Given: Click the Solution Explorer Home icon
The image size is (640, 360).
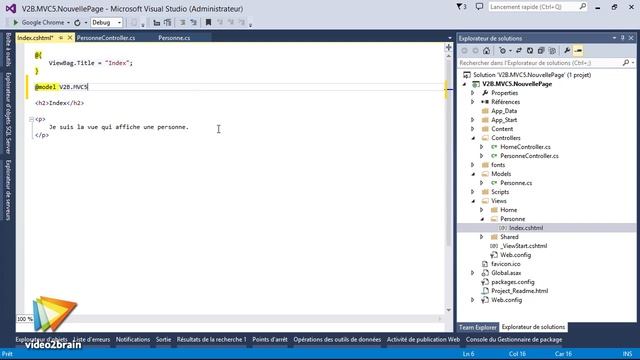Looking at the screenshot, I should pos(487,51).
